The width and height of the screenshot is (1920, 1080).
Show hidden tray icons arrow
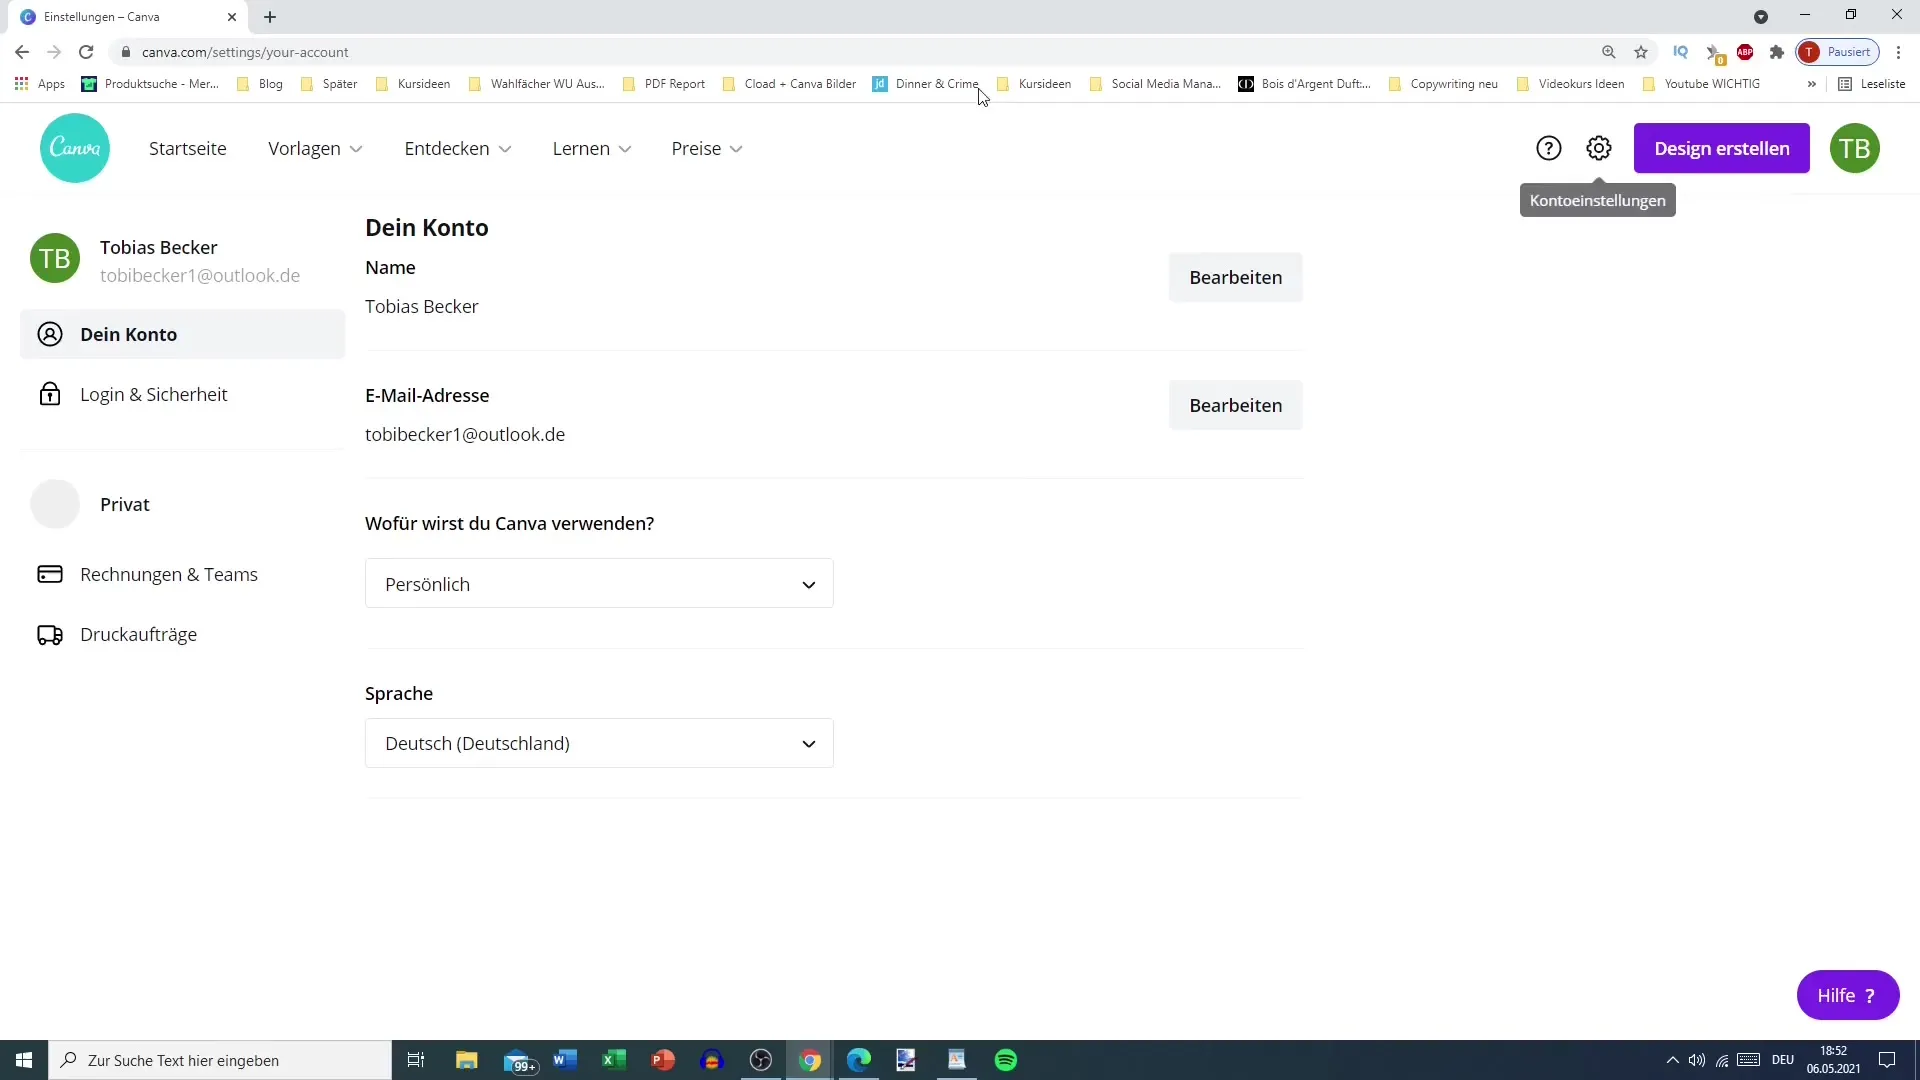pos(1672,1060)
